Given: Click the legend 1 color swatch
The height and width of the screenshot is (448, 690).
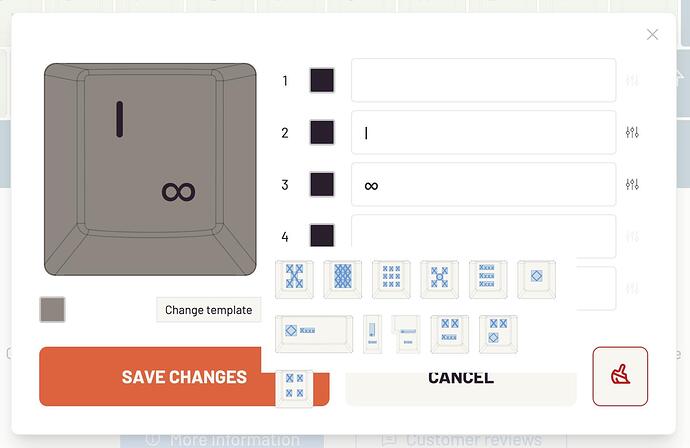Looking at the screenshot, I should 322,80.
